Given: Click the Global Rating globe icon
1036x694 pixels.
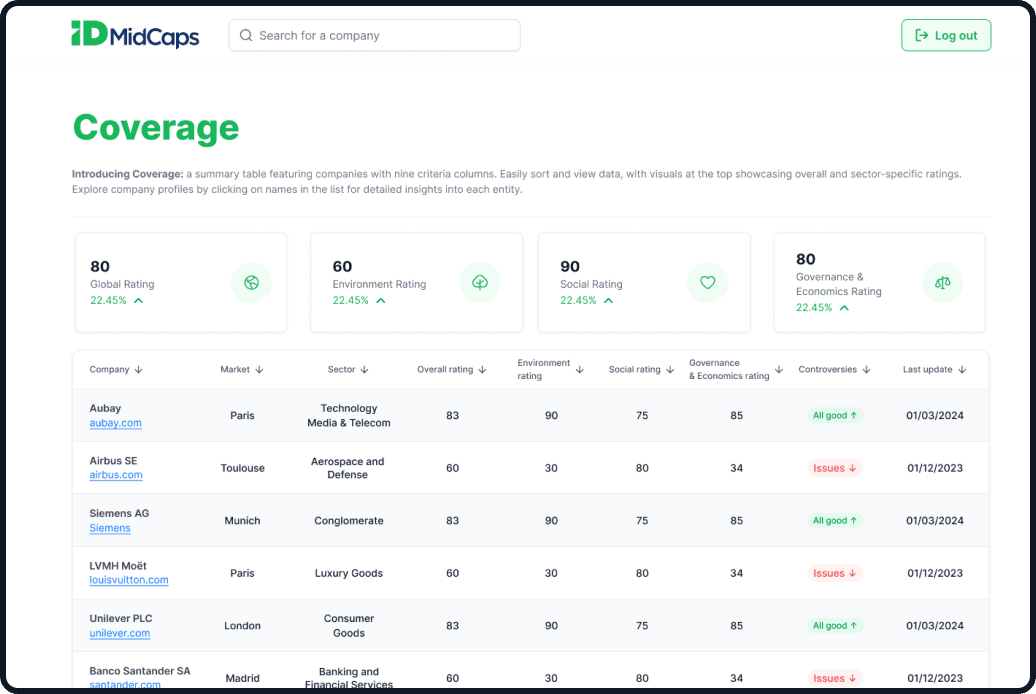Looking at the screenshot, I should pyautogui.click(x=251, y=283).
